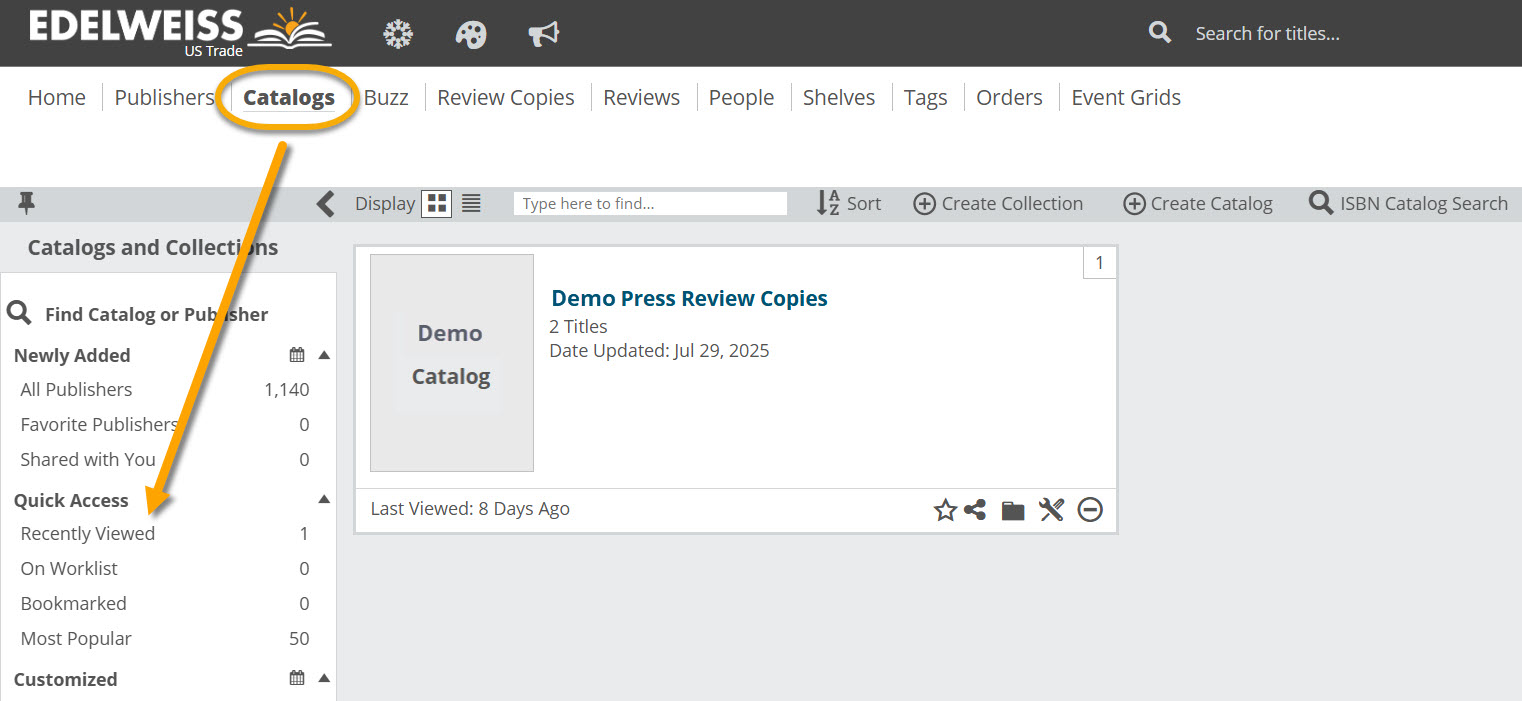The height and width of the screenshot is (701, 1522).
Task: Click the Type here to find field
Action: click(x=650, y=204)
